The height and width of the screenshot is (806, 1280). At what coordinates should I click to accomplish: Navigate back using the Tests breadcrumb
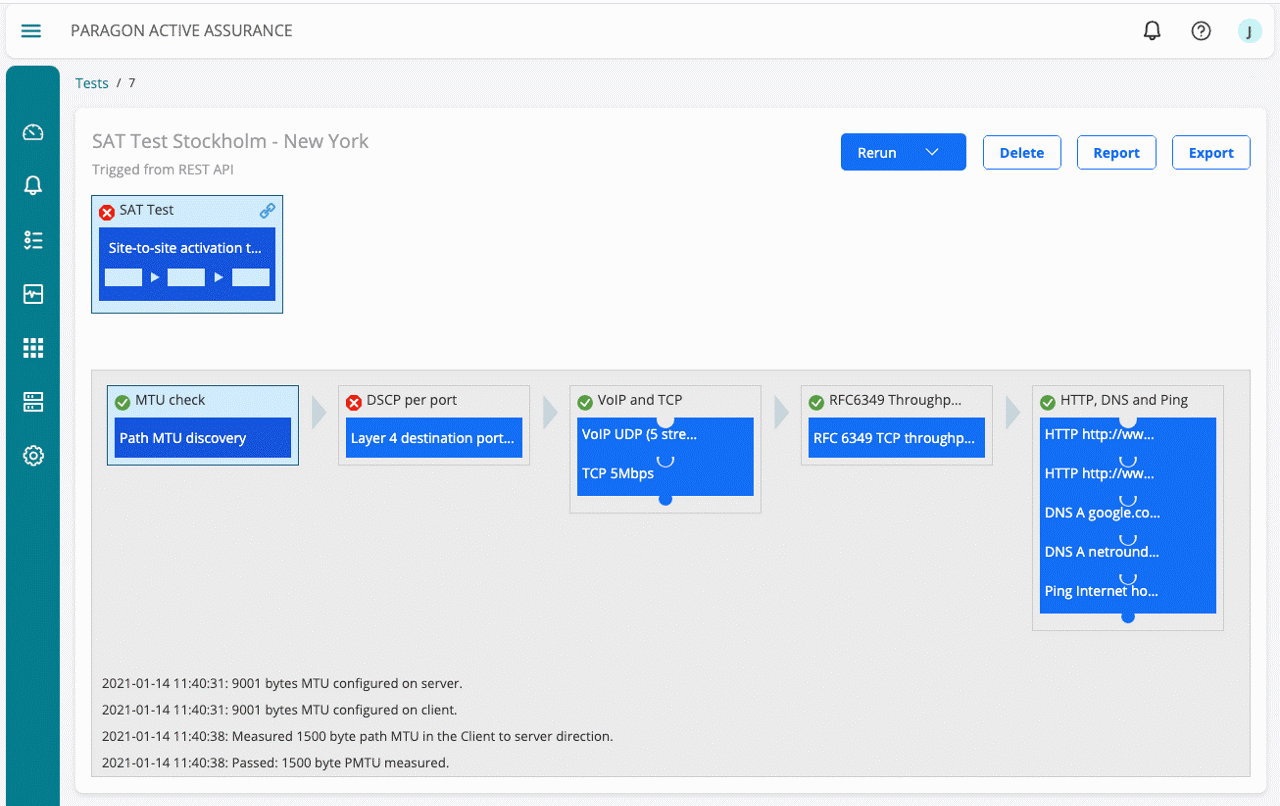coord(92,83)
